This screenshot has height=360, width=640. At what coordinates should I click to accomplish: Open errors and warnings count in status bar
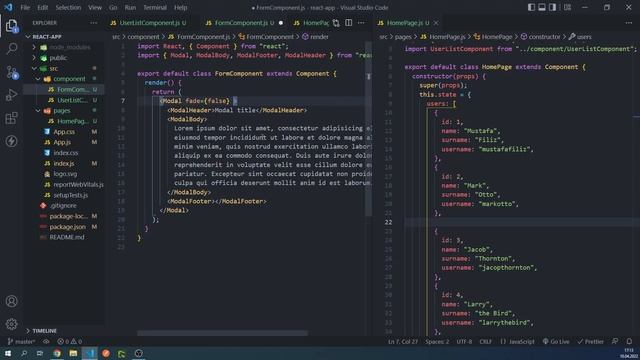pyautogui.click(x=70, y=342)
